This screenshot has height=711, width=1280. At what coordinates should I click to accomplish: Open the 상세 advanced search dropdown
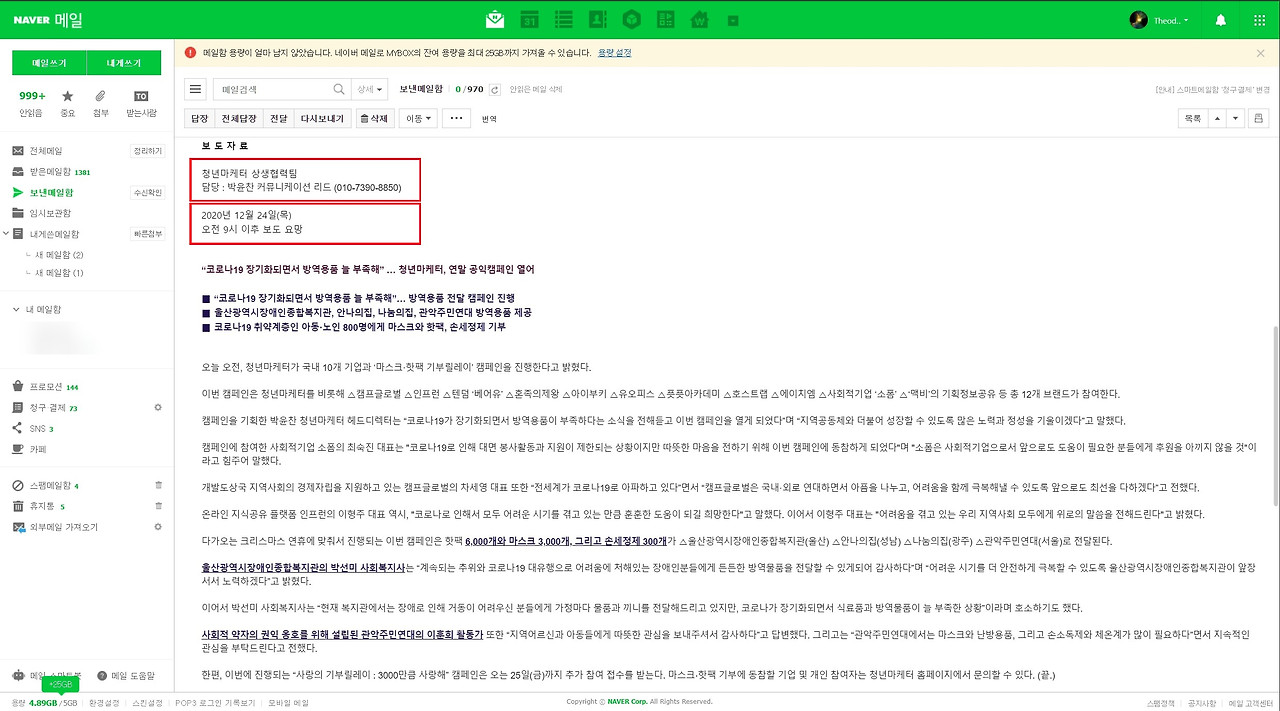pyautogui.click(x=368, y=89)
